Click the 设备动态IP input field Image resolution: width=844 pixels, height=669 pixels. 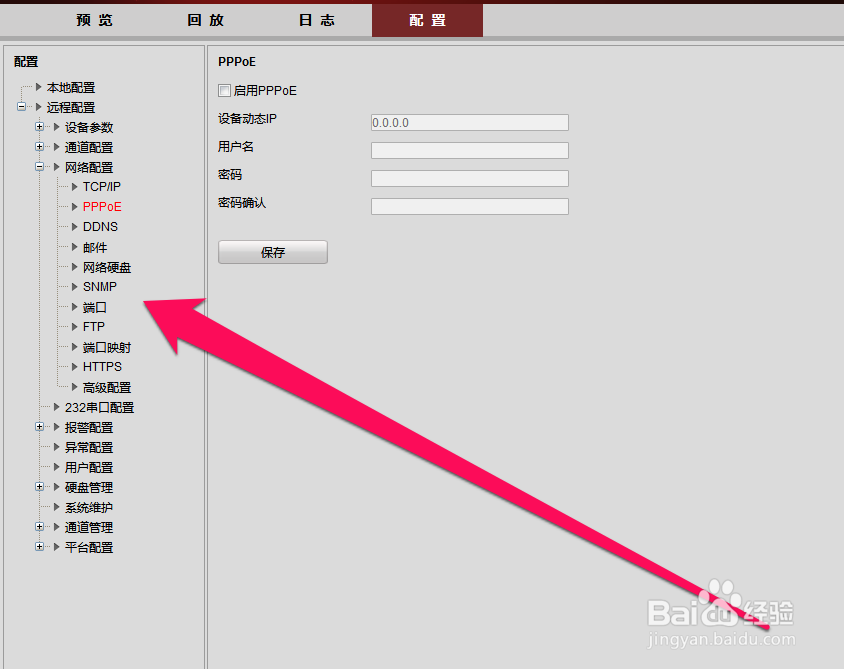tap(469, 122)
